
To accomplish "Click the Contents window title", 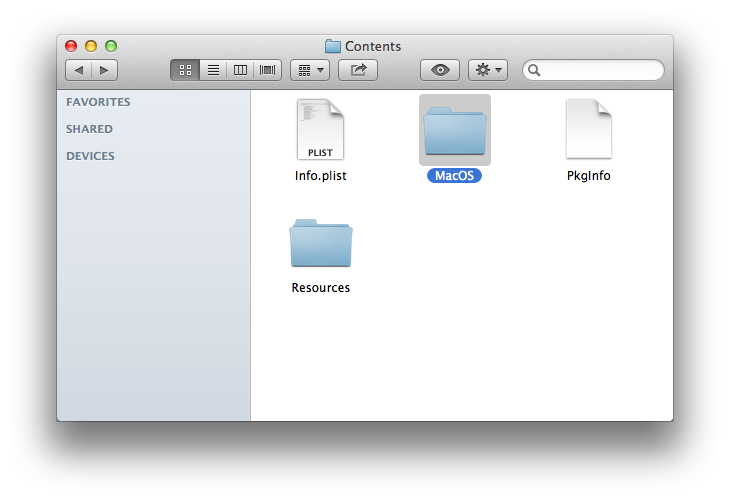I will [372, 46].
